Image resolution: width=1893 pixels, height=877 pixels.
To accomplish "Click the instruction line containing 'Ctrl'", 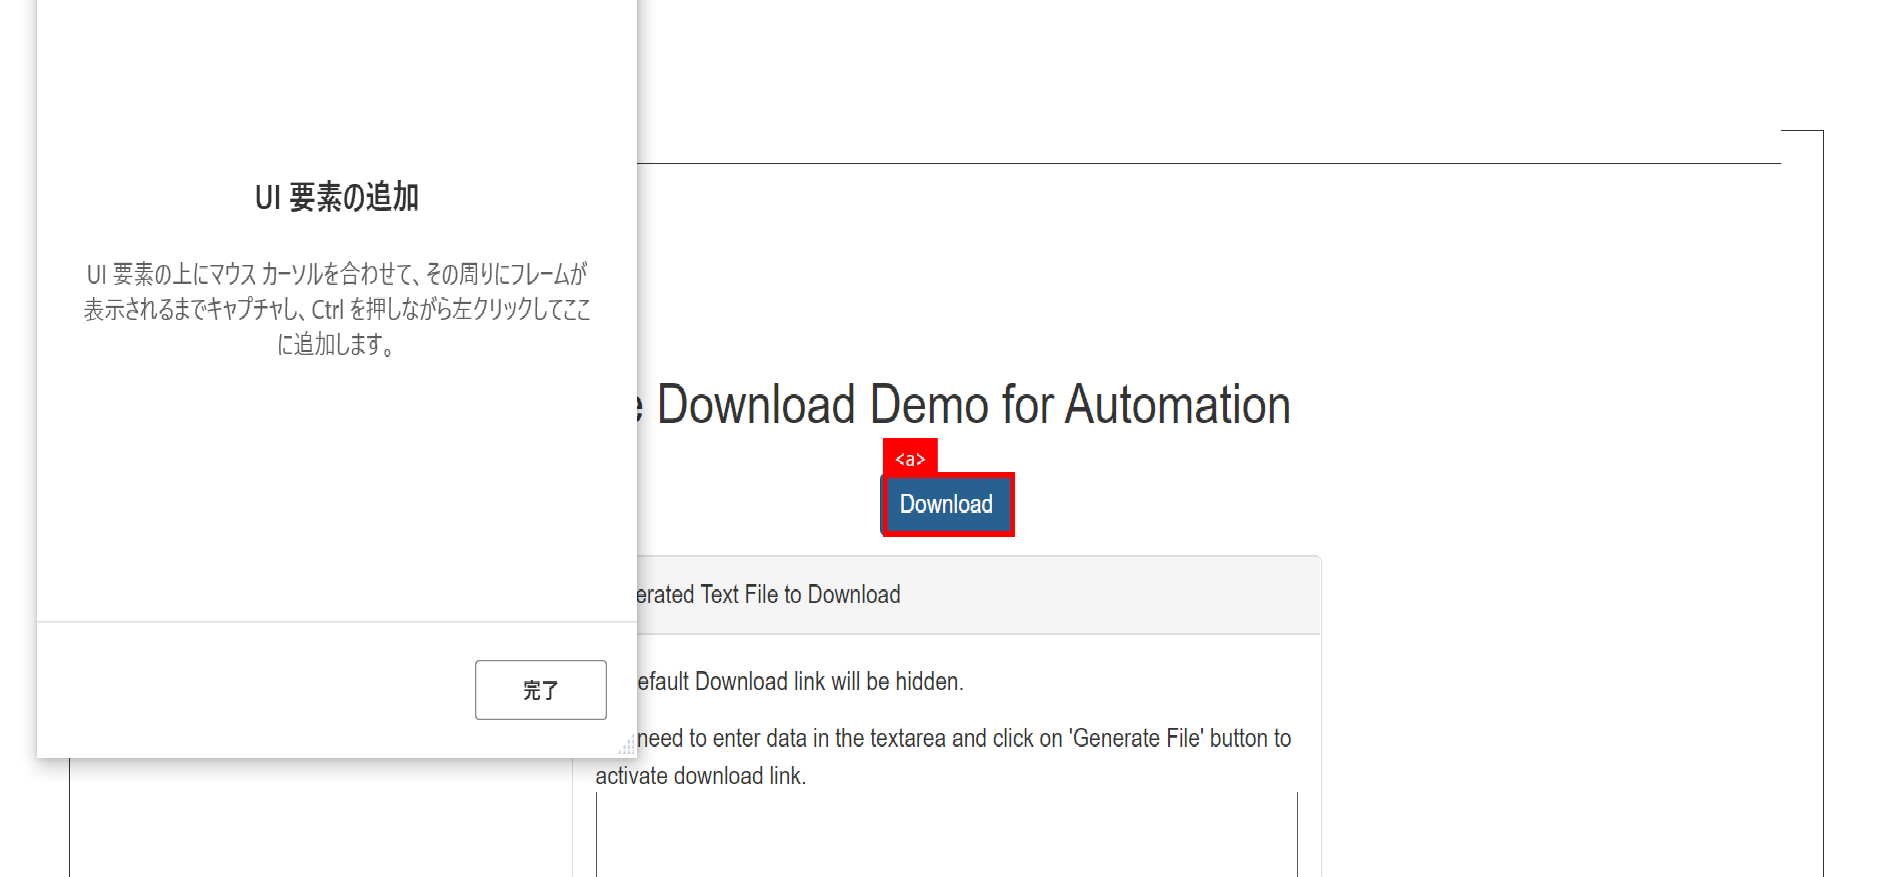I will pos(337,309).
